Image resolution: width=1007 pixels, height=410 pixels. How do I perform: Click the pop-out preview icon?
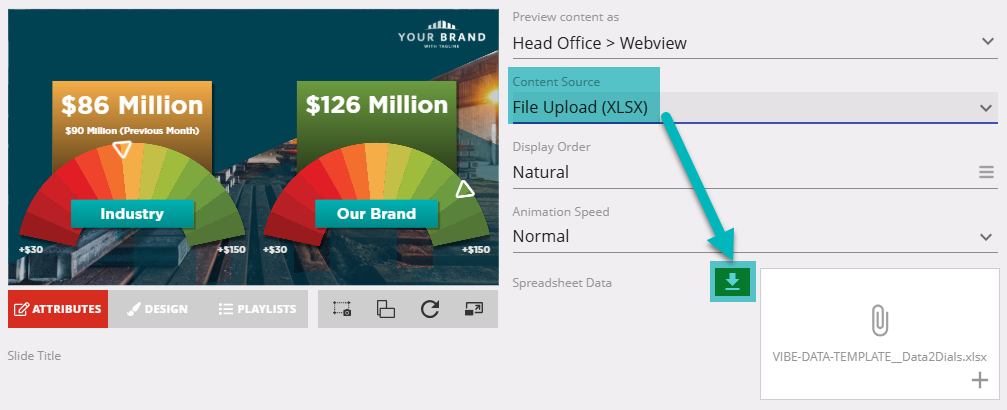[x=474, y=309]
